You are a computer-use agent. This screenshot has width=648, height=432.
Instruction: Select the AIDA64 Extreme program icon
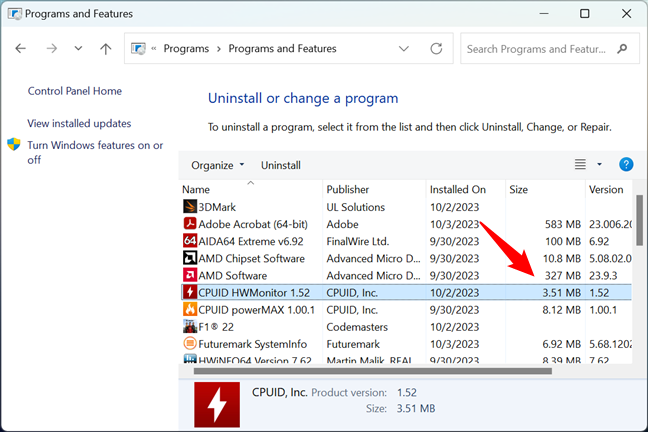click(190, 241)
